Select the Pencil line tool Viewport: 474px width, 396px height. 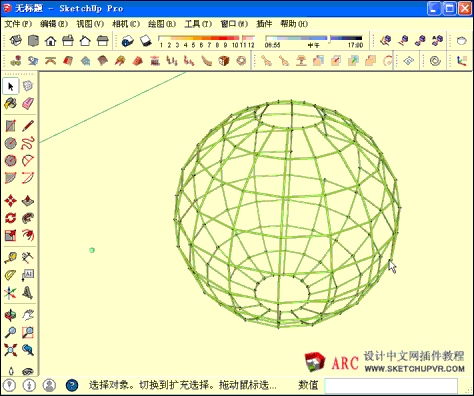28,126
